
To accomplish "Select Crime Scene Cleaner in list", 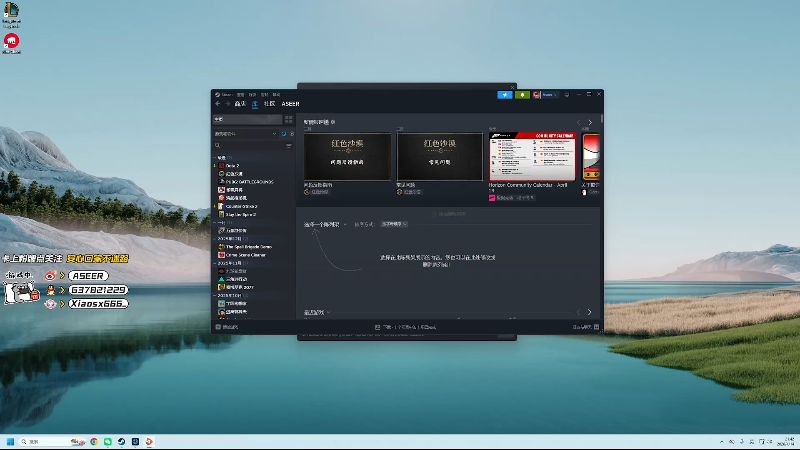I will coord(246,255).
